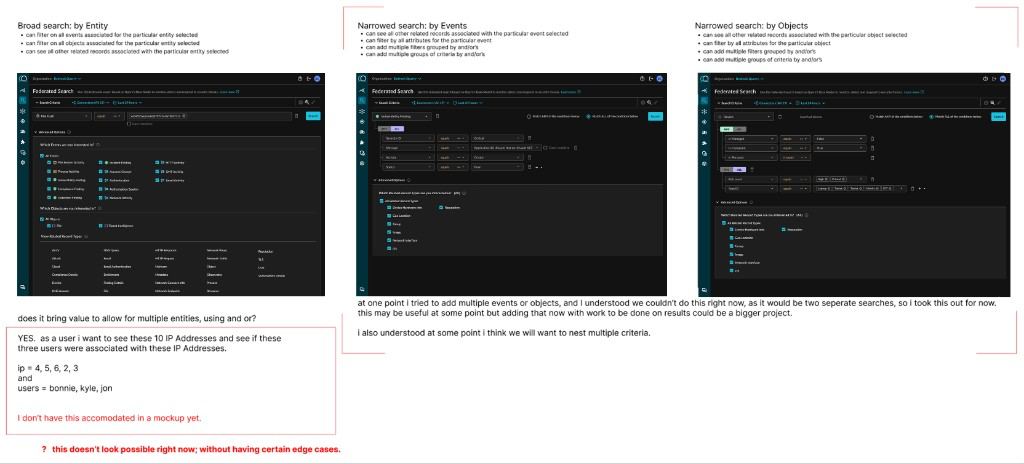Screen dimensions: 1024x464
Task: Select Or tab in second Objects mockup group
Action: click(x=739, y=169)
